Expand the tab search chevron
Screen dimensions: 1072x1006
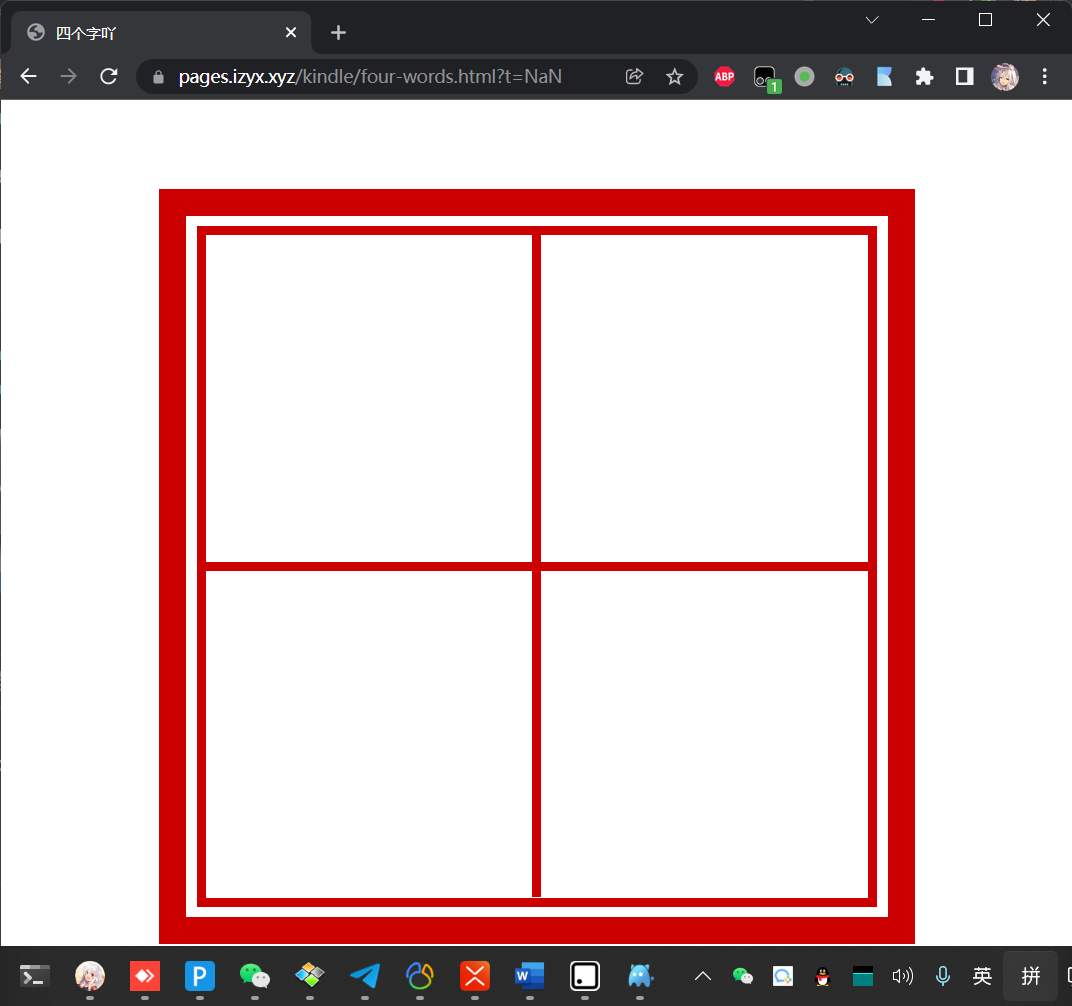click(x=871, y=20)
